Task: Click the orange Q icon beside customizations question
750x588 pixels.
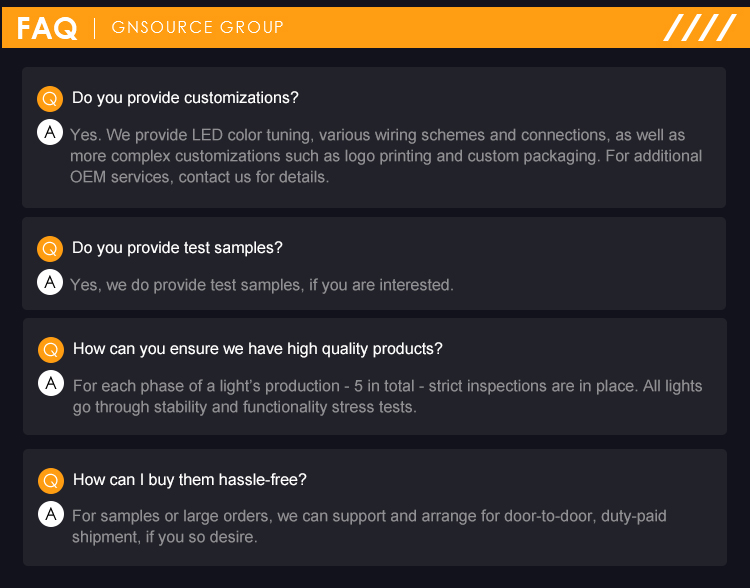Action: (50, 99)
